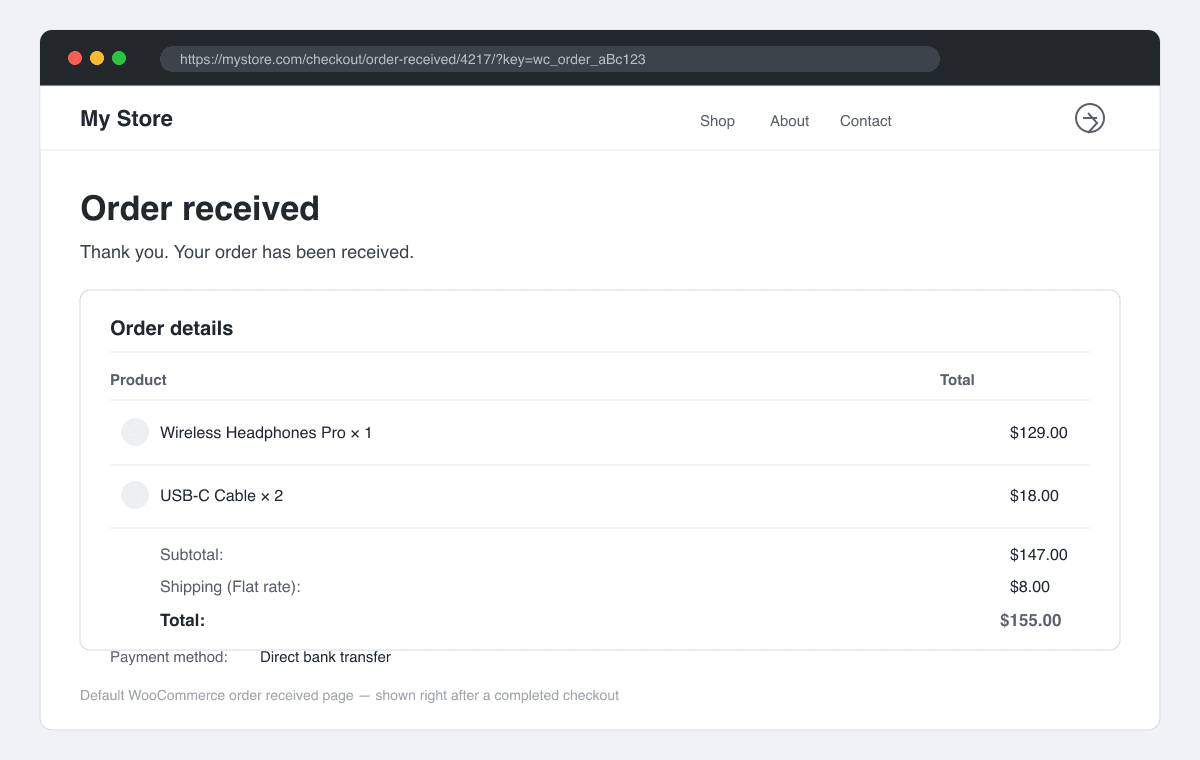Click the Payment method: label
The width and height of the screenshot is (1200, 760).
tap(169, 657)
